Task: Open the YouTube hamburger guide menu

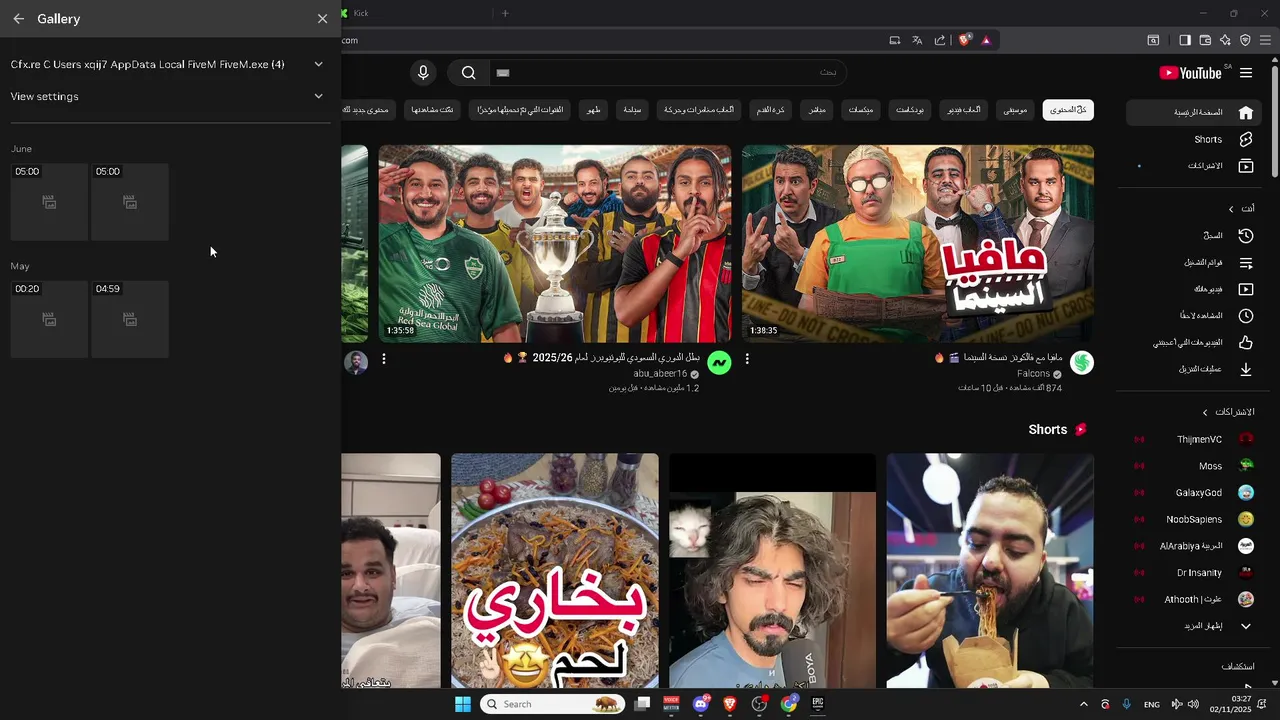Action: (1246, 73)
